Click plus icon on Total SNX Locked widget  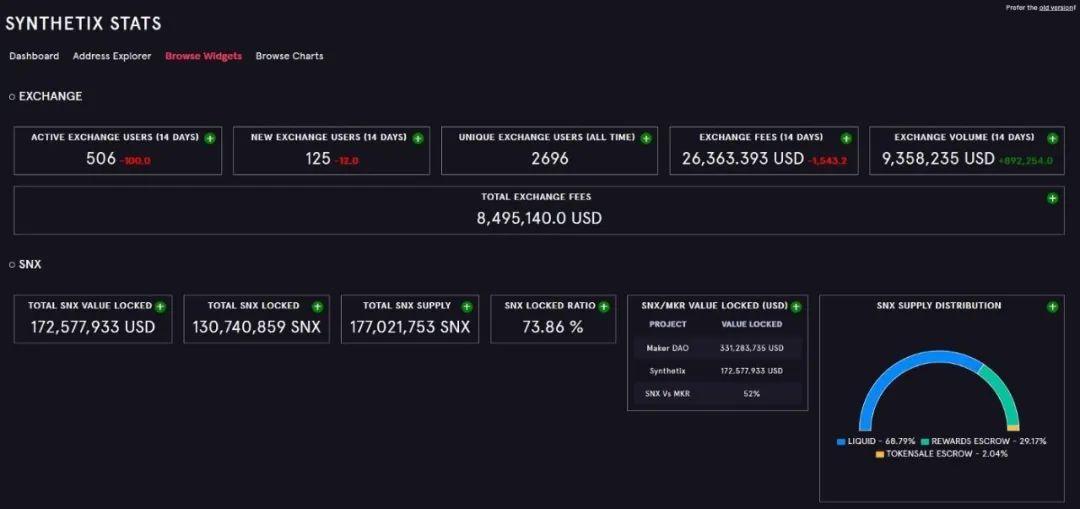click(x=317, y=307)
